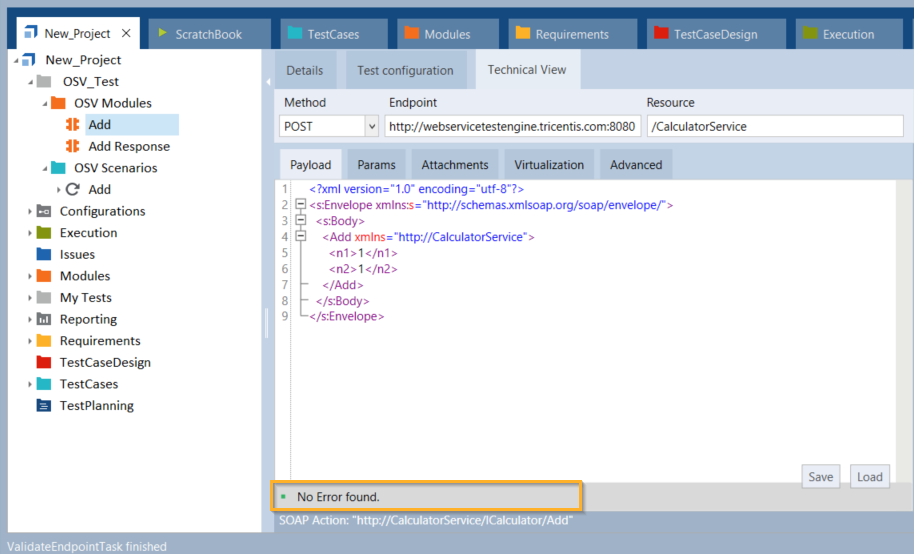
Task: Collapse the s:Envelope XML node
Action: point(298,205)
